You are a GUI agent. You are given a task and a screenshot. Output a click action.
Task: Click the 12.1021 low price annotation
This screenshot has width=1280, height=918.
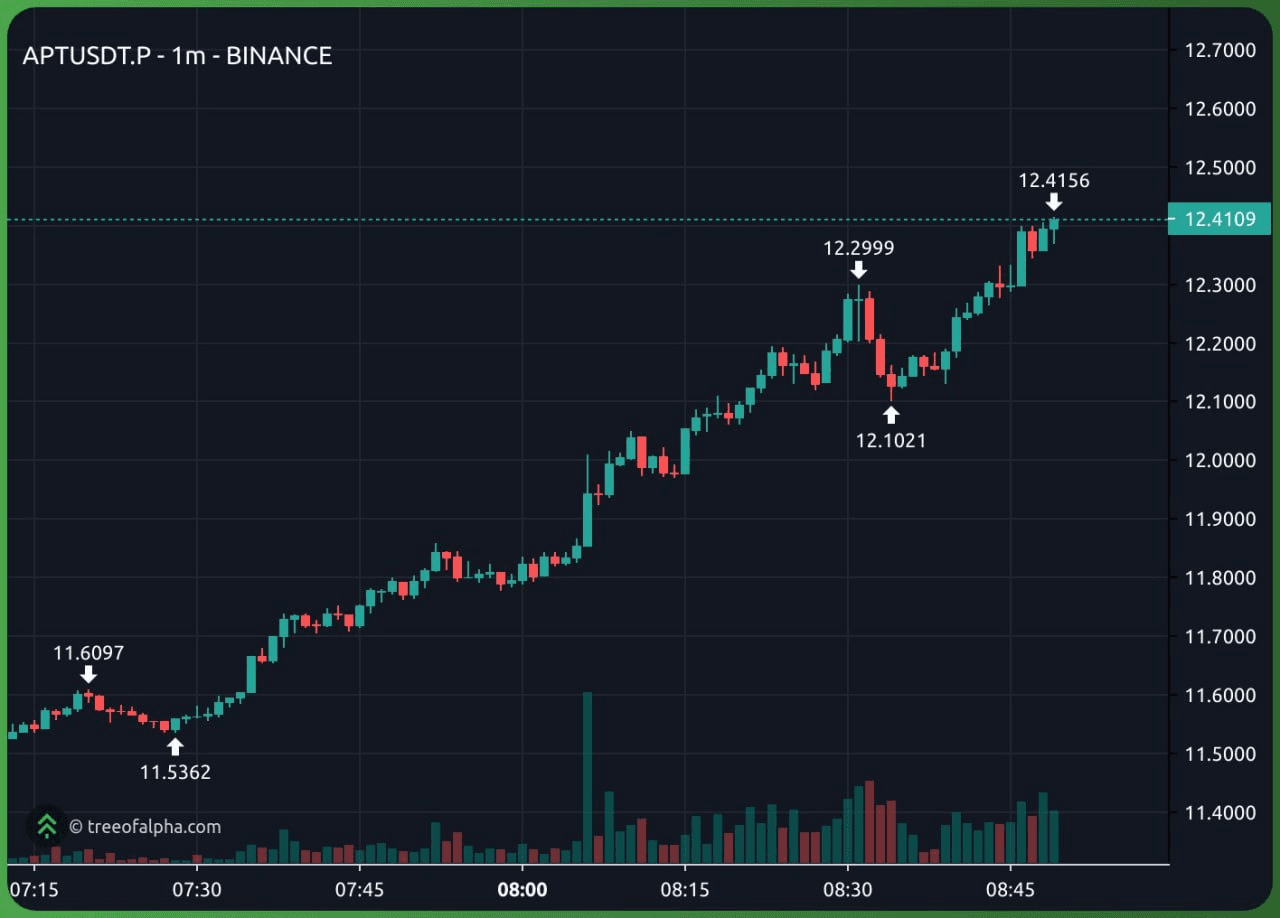coord(891,439)
